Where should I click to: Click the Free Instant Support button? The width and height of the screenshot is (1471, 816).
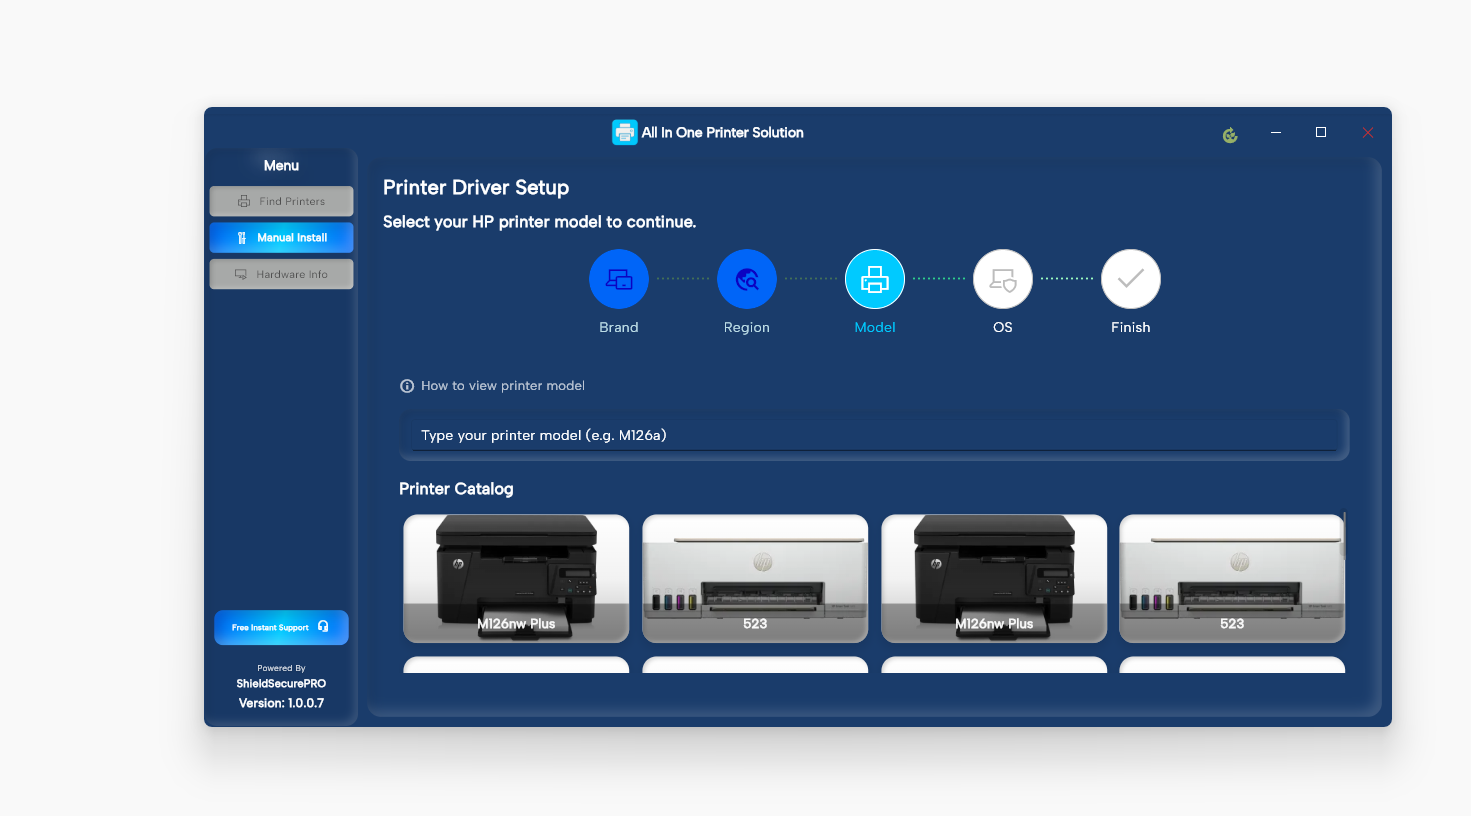point(281,627)
